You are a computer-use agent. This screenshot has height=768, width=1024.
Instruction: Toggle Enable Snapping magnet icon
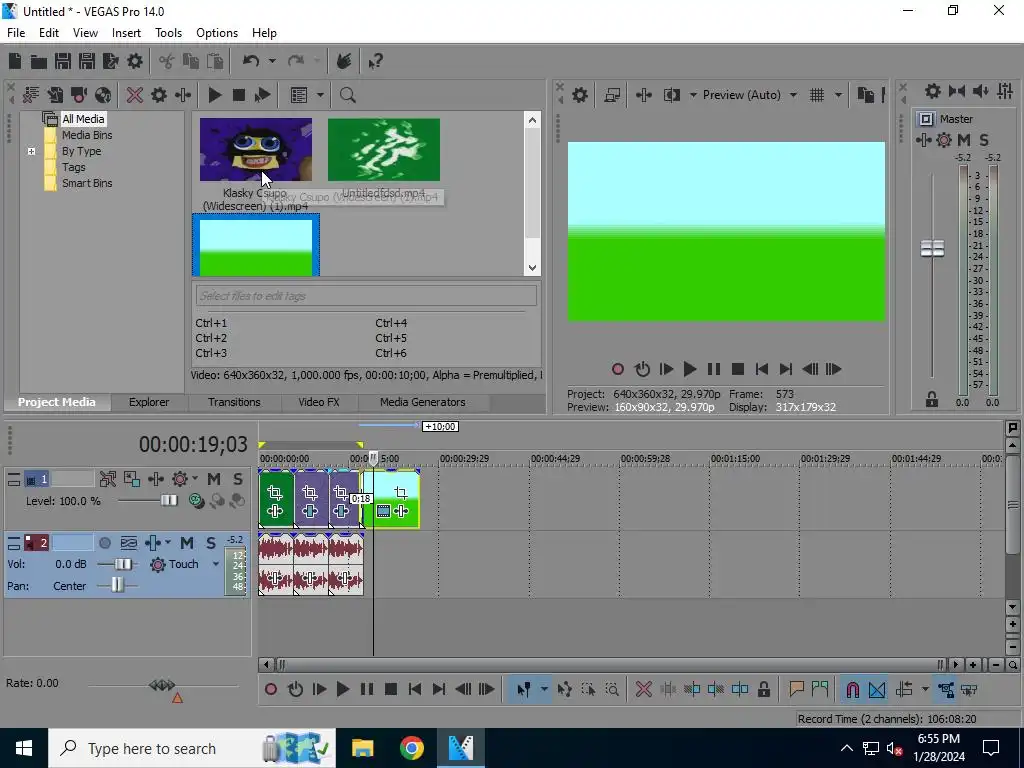[x=852, y=690]
